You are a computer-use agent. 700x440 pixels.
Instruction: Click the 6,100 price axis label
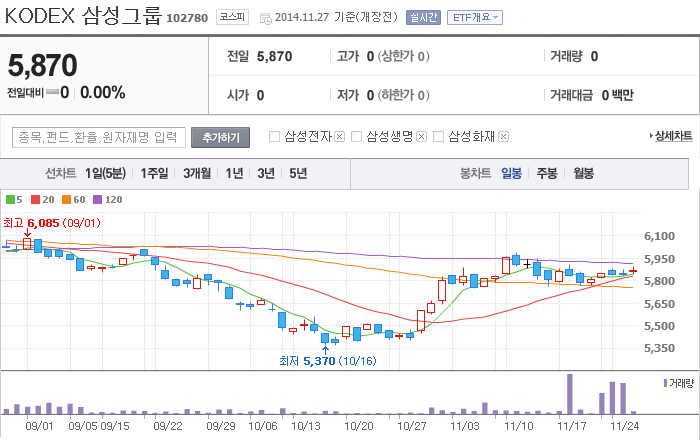(659, 236)
